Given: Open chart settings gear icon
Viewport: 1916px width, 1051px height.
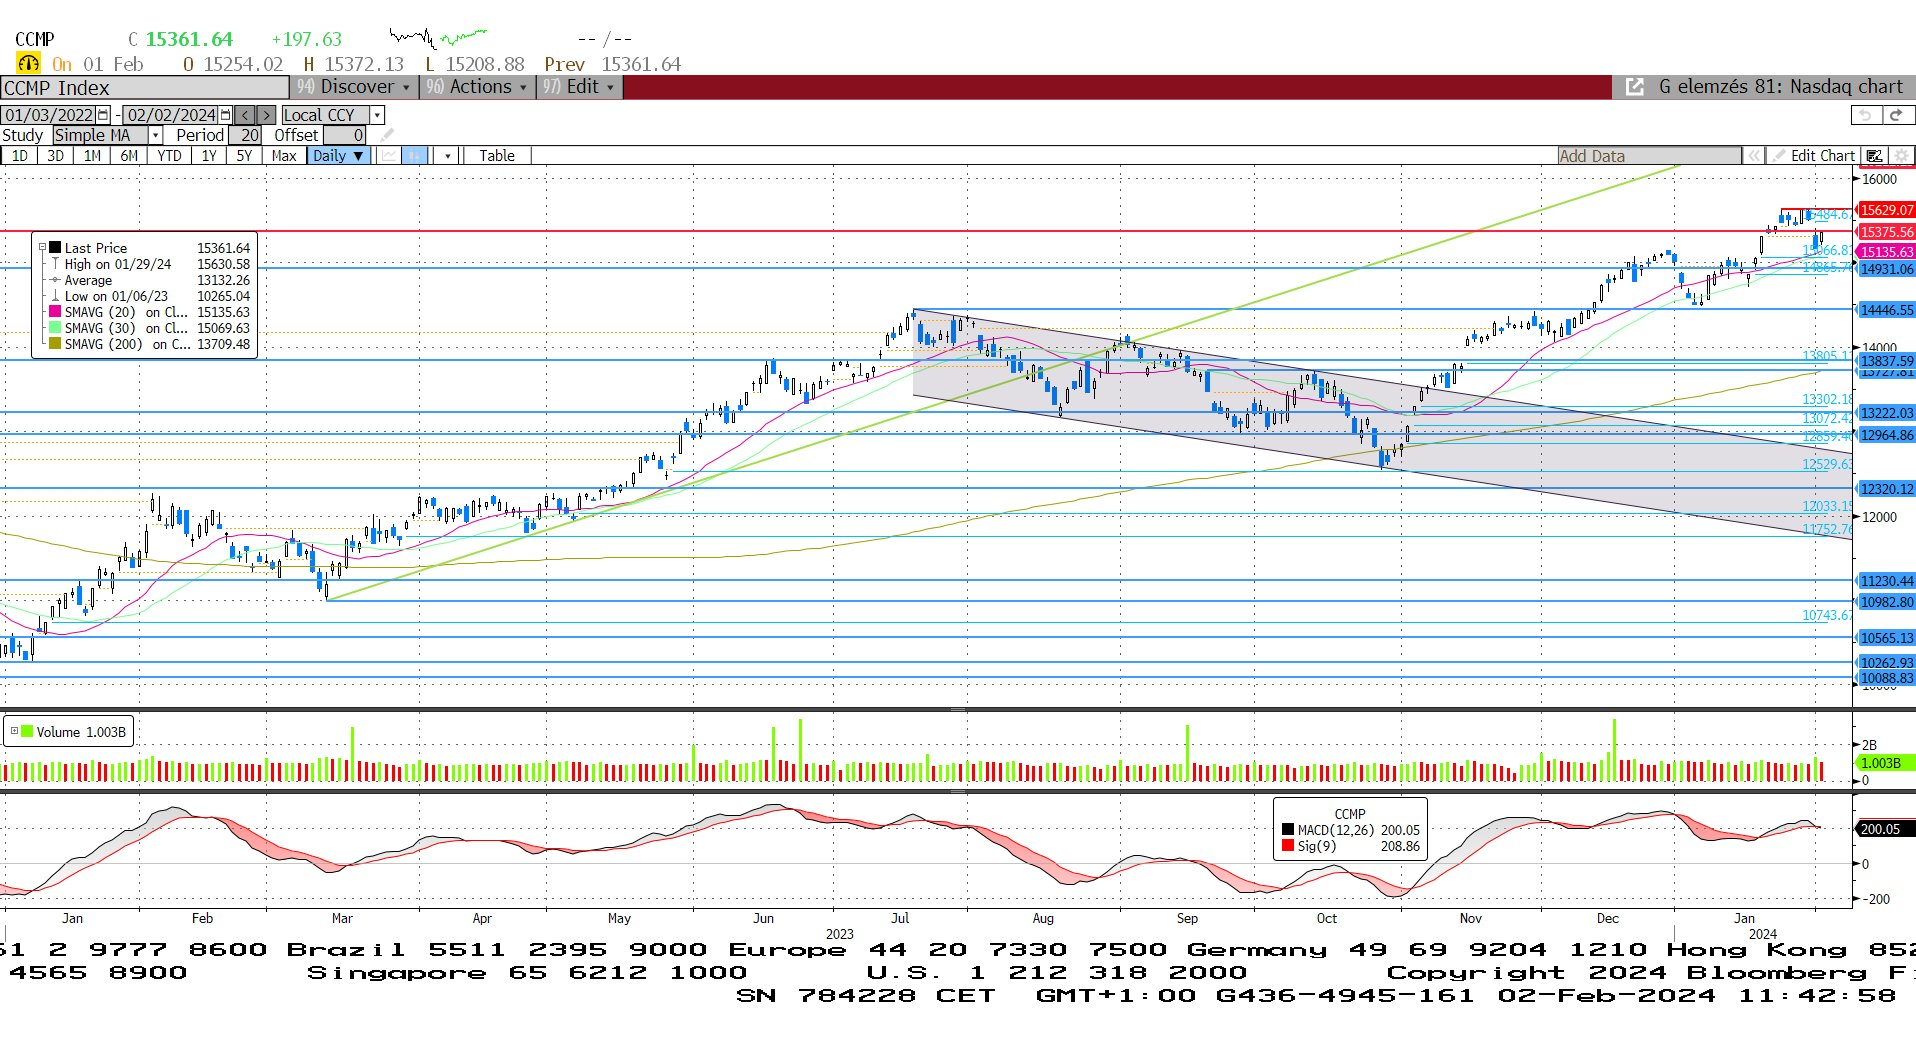Looking at the screenshot, I should 1902,156.
